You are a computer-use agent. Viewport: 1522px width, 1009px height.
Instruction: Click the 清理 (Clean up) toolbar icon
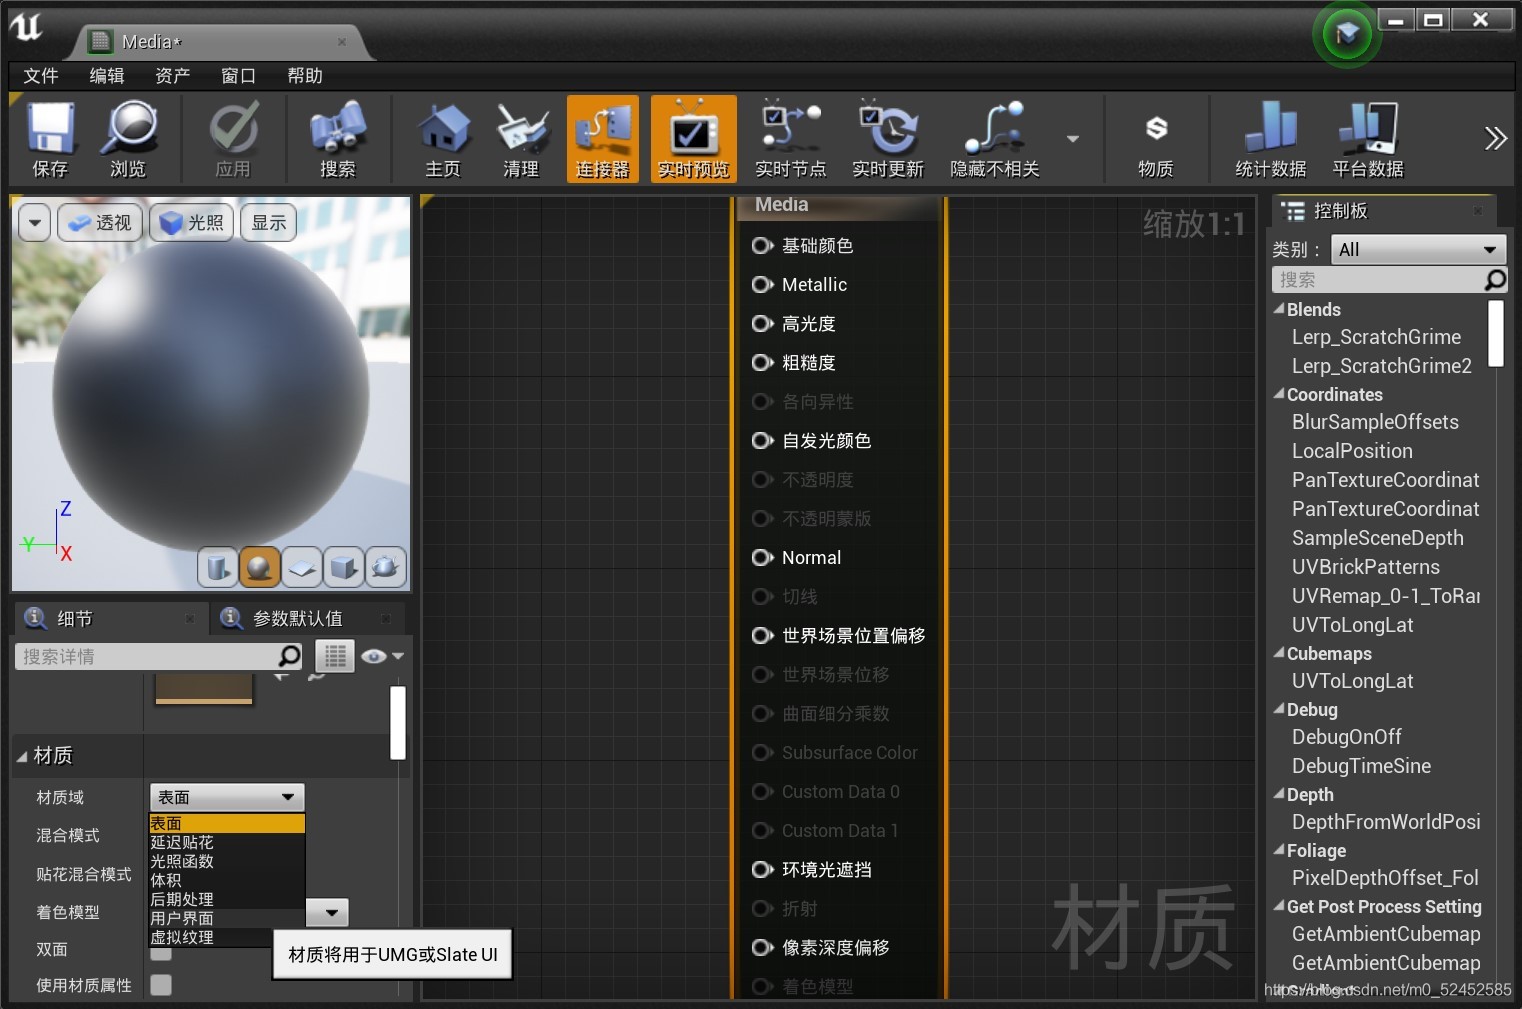pos(521,139)
